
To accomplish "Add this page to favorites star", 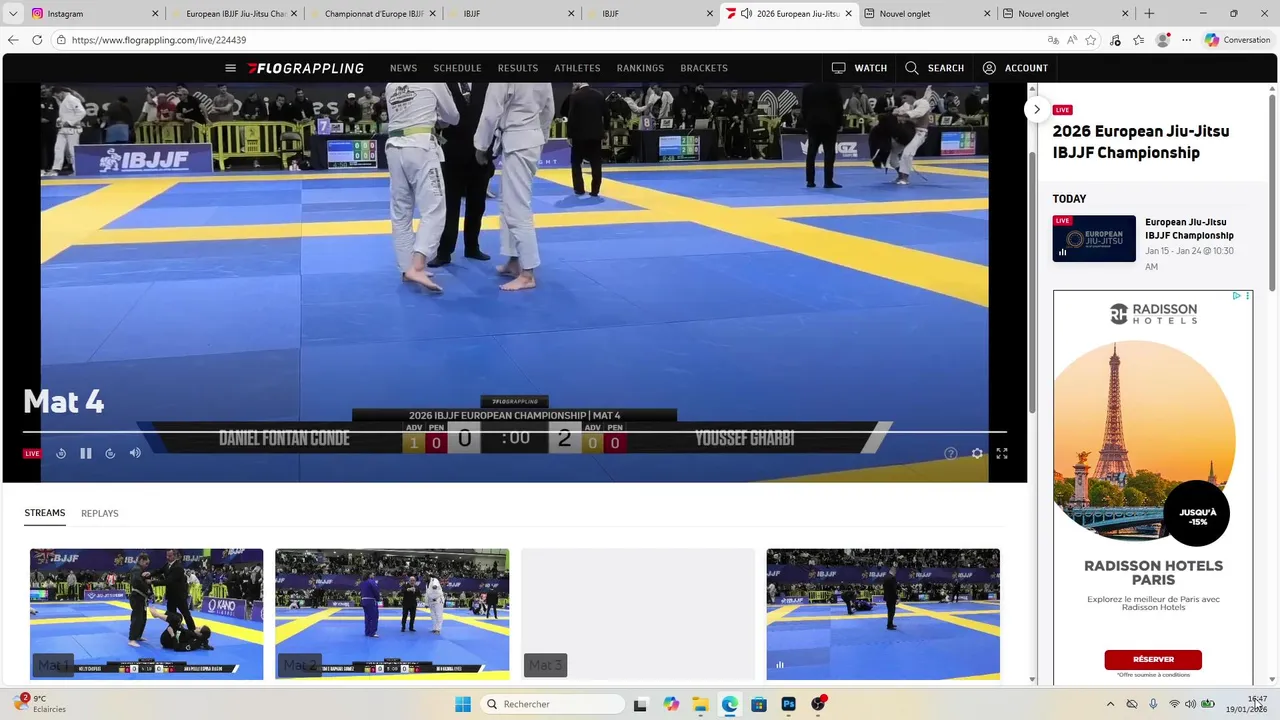I will 1091,40.
